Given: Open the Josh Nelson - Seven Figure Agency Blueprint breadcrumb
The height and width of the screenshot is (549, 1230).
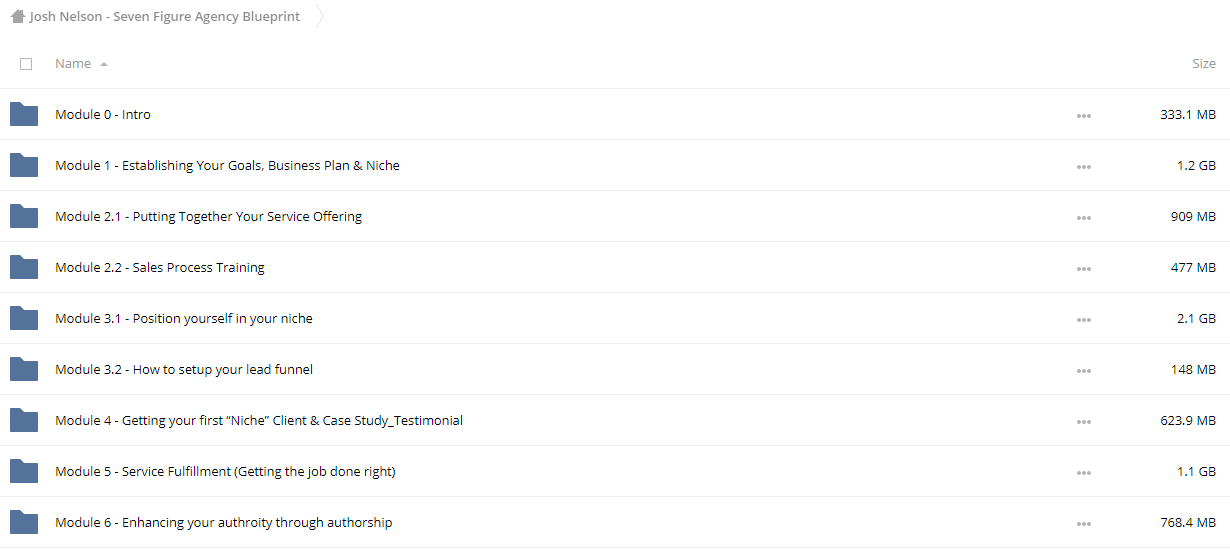Looking at the screenshot, I should pyautogui.click(x=165, y=16).
